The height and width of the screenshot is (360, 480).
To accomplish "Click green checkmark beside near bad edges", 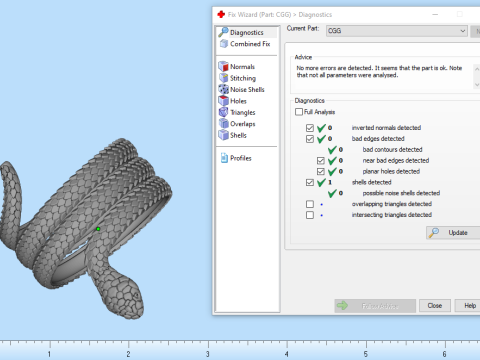I will [332, 161].
